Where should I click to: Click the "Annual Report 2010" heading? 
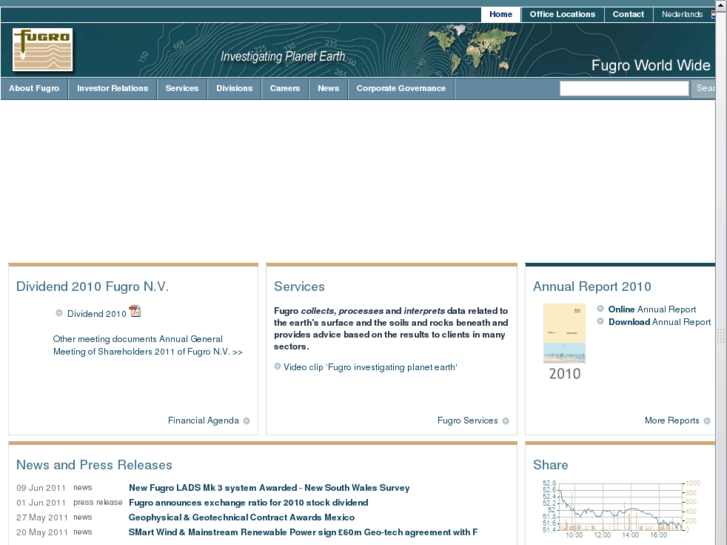tap(592, 287)
